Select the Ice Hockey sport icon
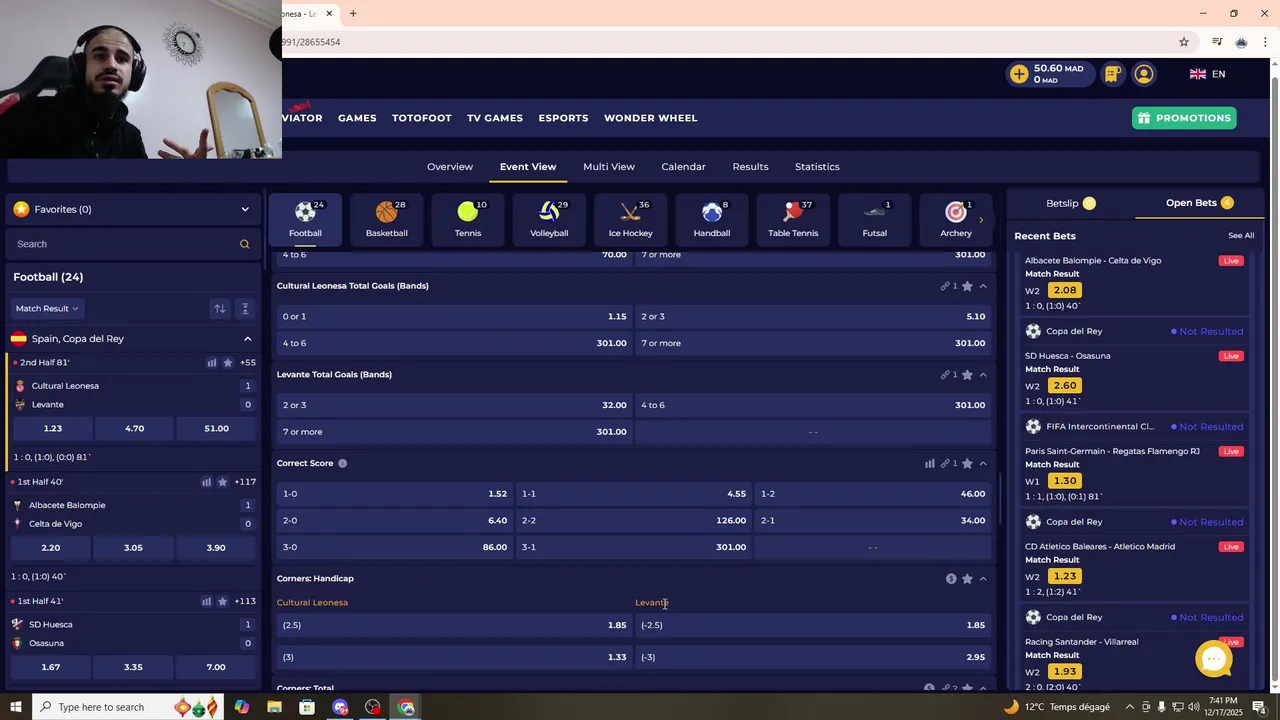 pos(630,219)
